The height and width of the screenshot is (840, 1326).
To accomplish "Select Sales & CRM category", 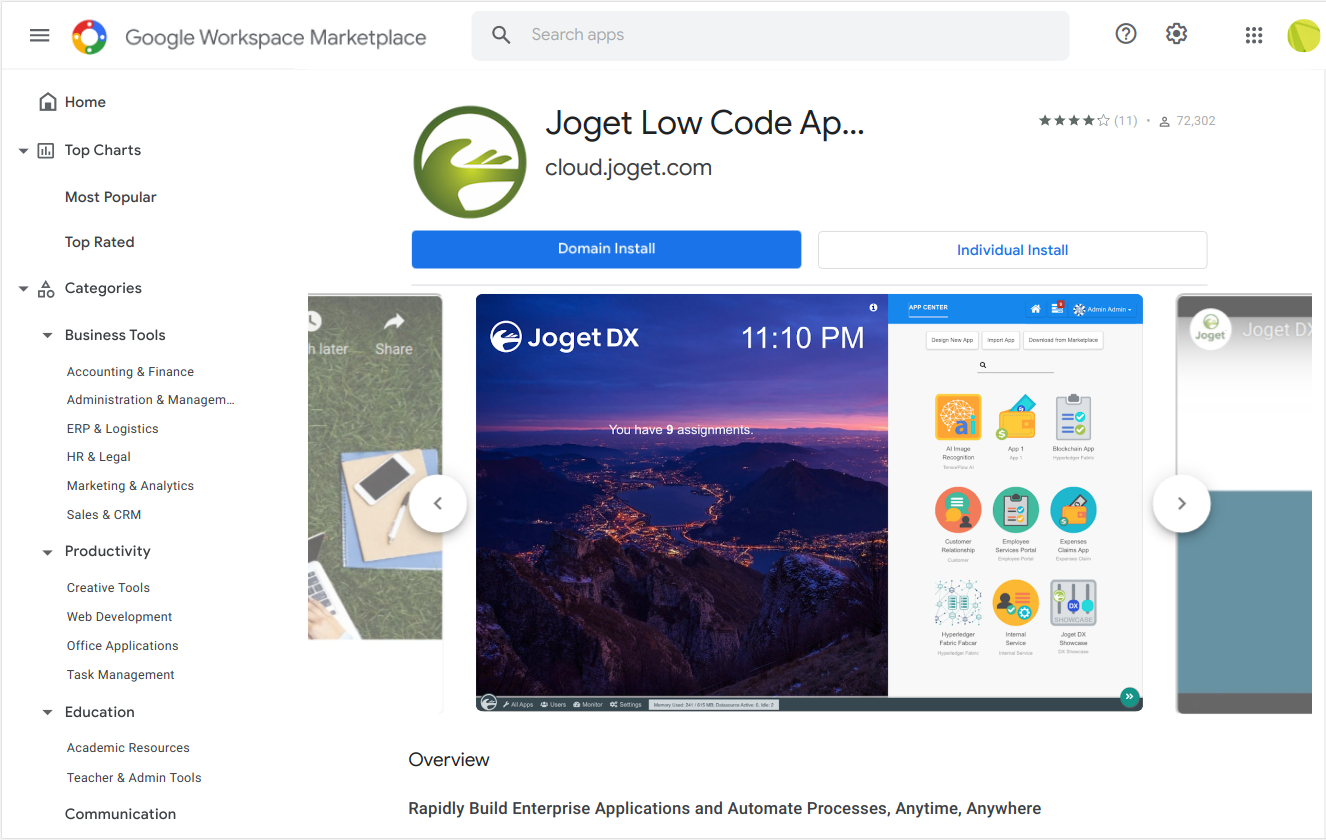I will pos(104,515).
